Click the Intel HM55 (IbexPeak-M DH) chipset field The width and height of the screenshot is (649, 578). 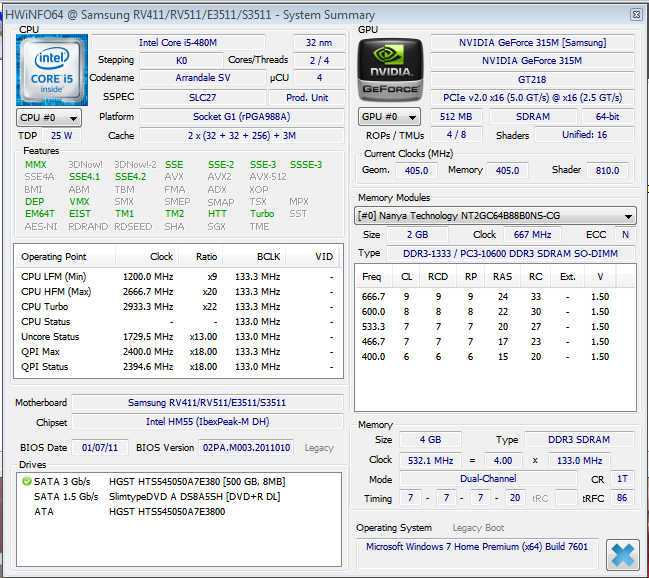pyautogui.click(x=207, y=421)
